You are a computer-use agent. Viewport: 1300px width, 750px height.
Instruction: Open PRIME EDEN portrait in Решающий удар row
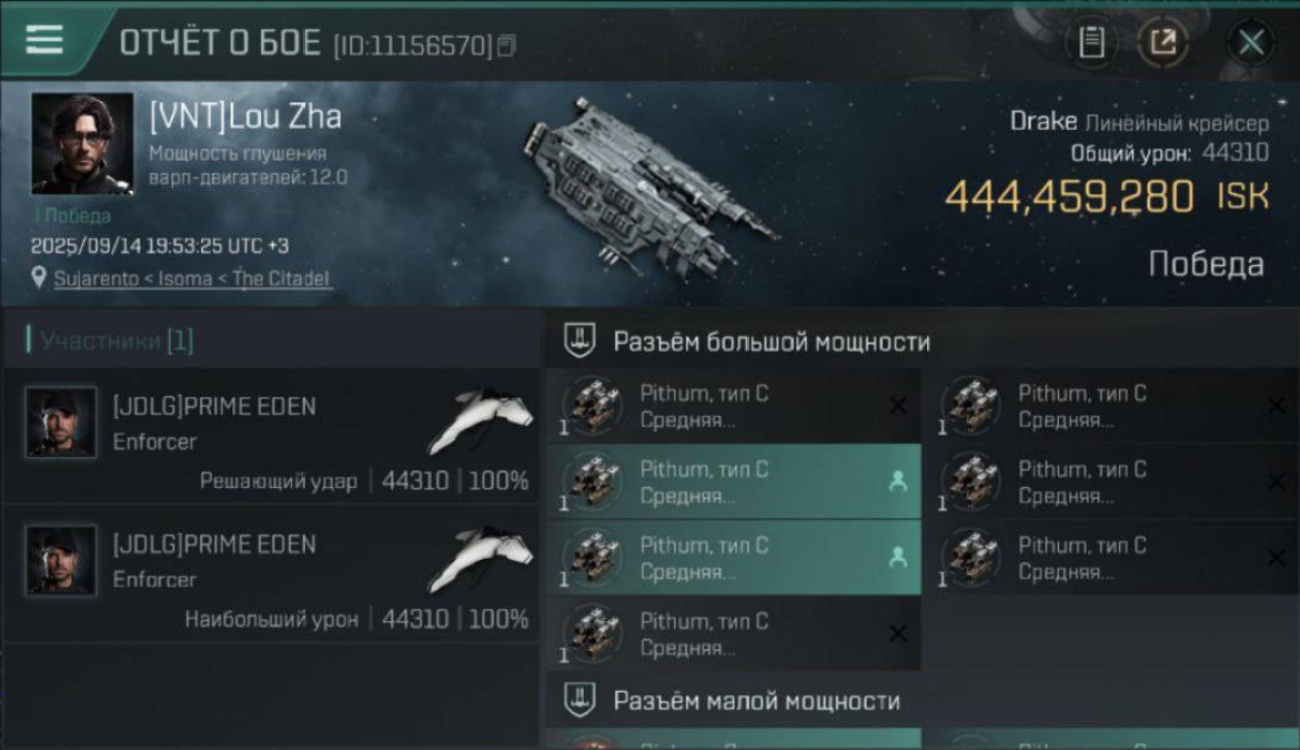(x=61, y=423)
